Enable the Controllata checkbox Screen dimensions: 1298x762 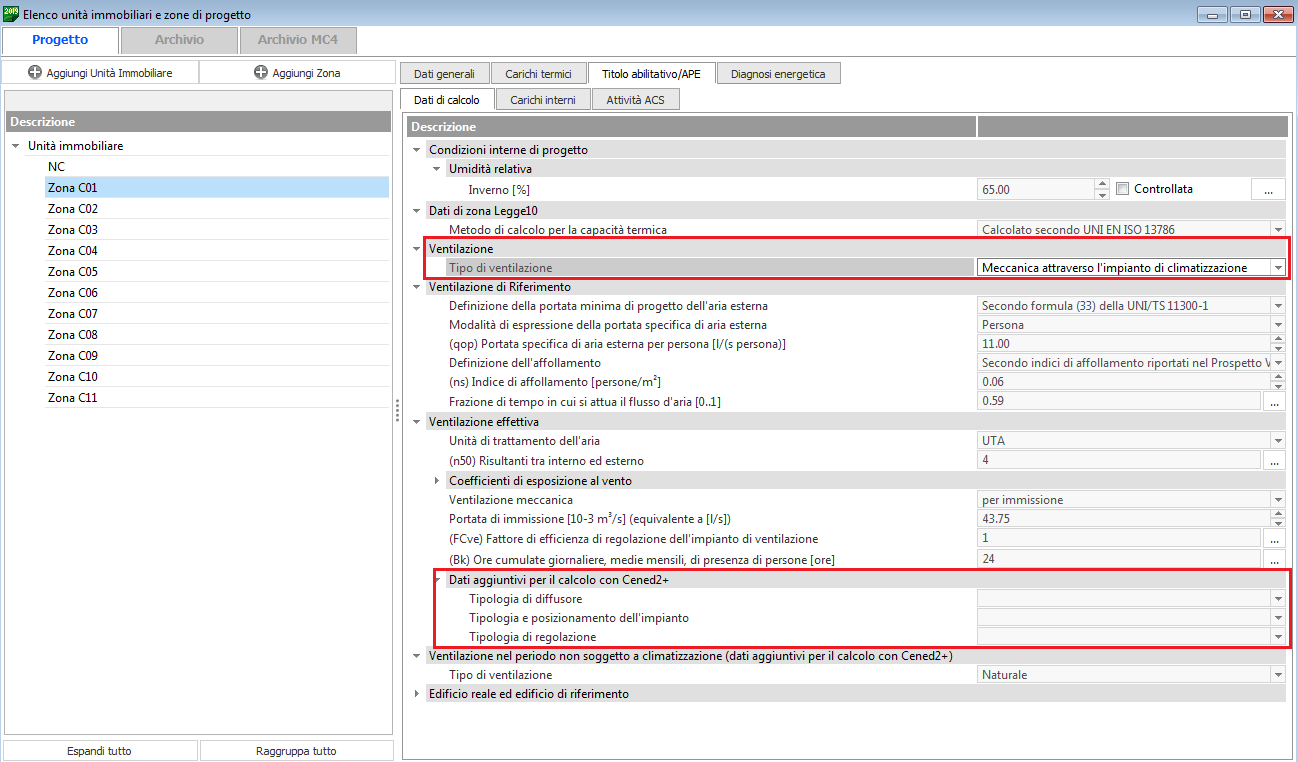click(x=1122, y=189)
